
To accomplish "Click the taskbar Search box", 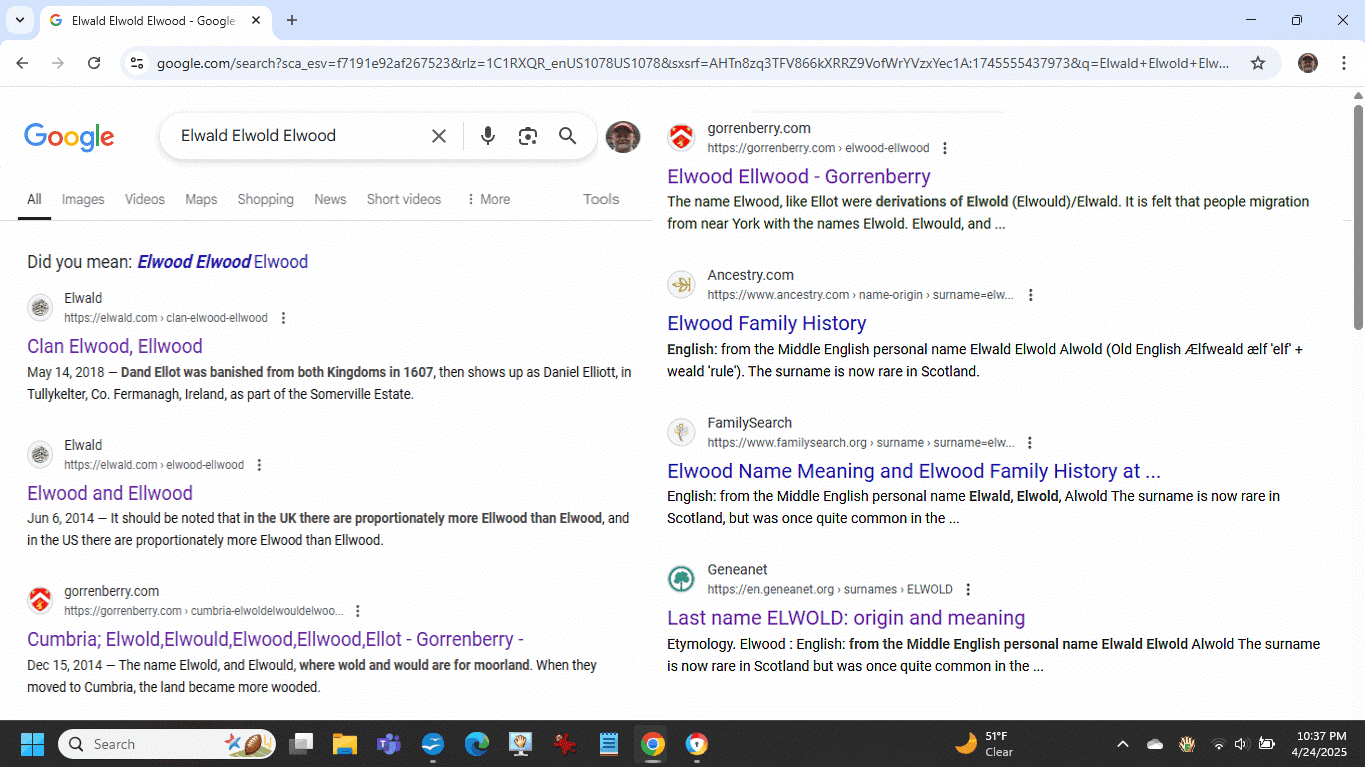I will pyautogui.click(x=166, y=744).
